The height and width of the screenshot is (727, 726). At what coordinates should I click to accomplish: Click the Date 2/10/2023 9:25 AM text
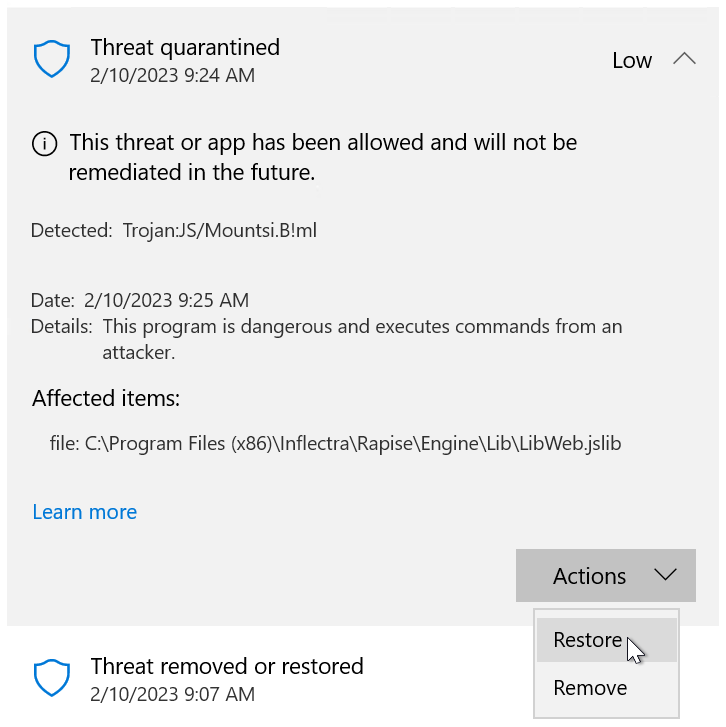tap(140, 300)
